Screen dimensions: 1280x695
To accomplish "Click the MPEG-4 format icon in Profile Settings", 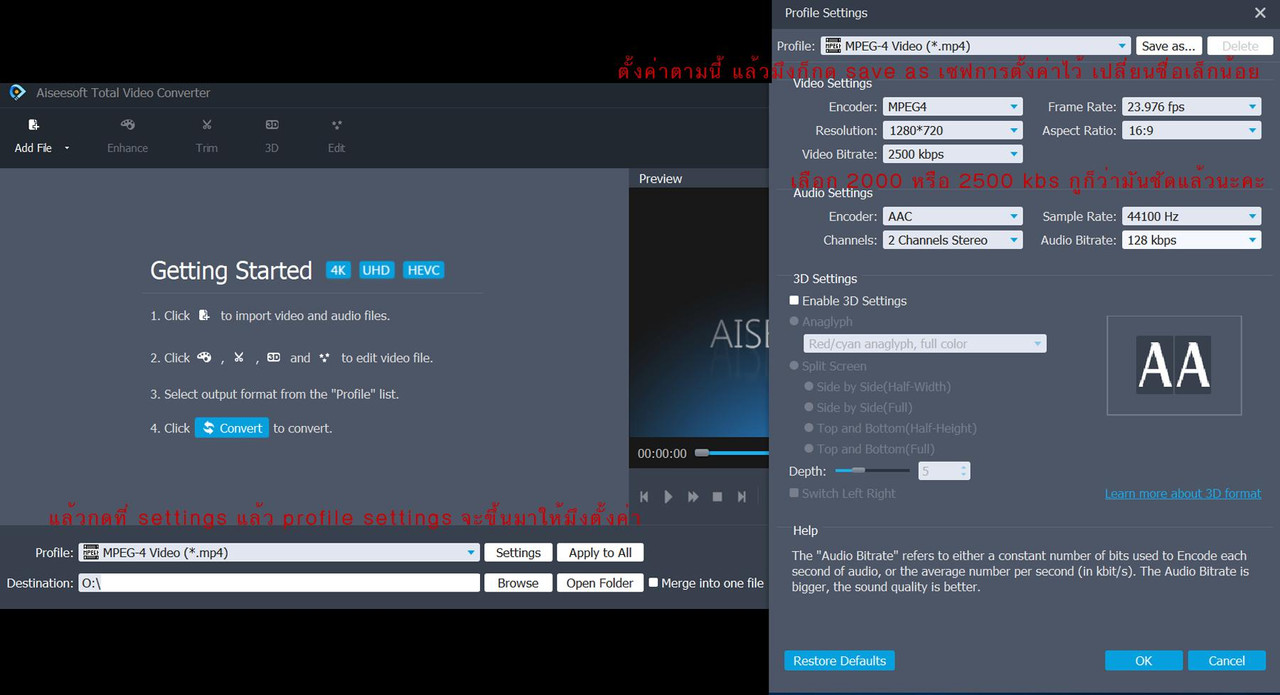I will (x=832, y=46).
